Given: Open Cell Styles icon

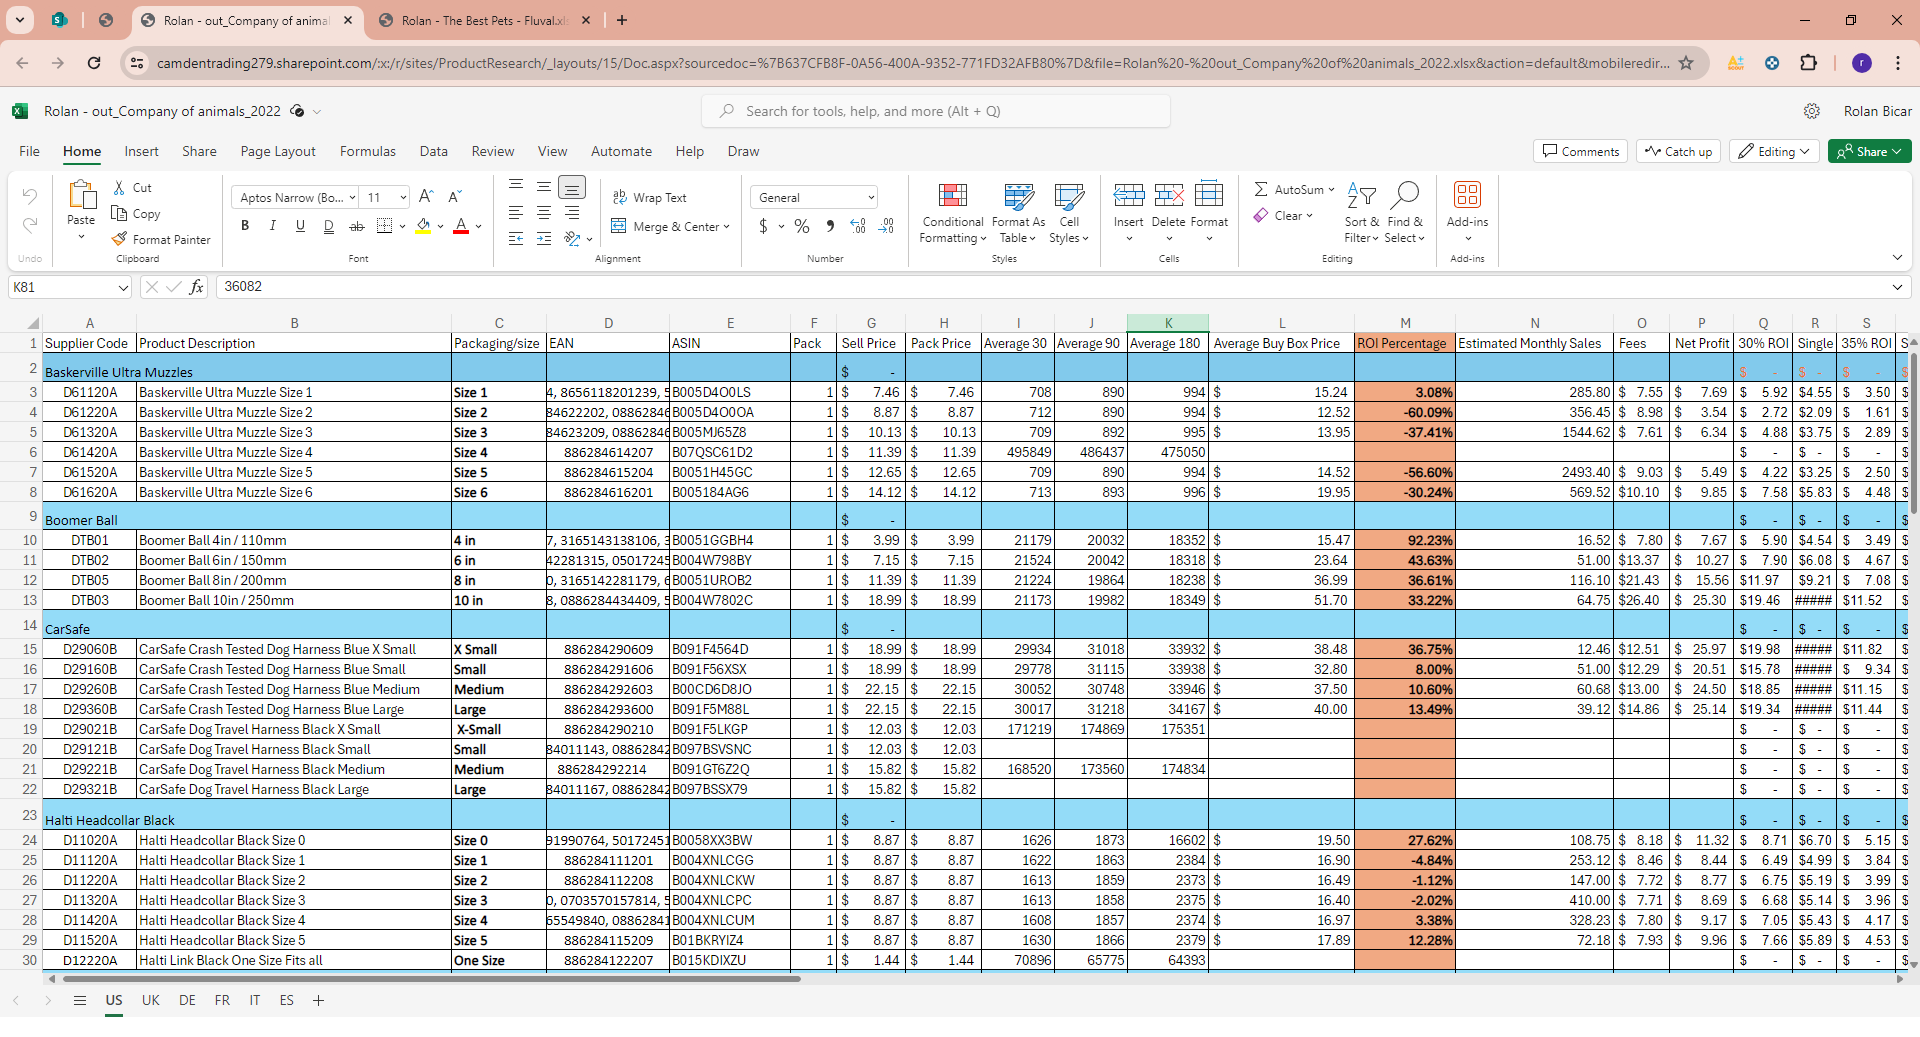Looking at the screenshot, I should pos(1069,195).
